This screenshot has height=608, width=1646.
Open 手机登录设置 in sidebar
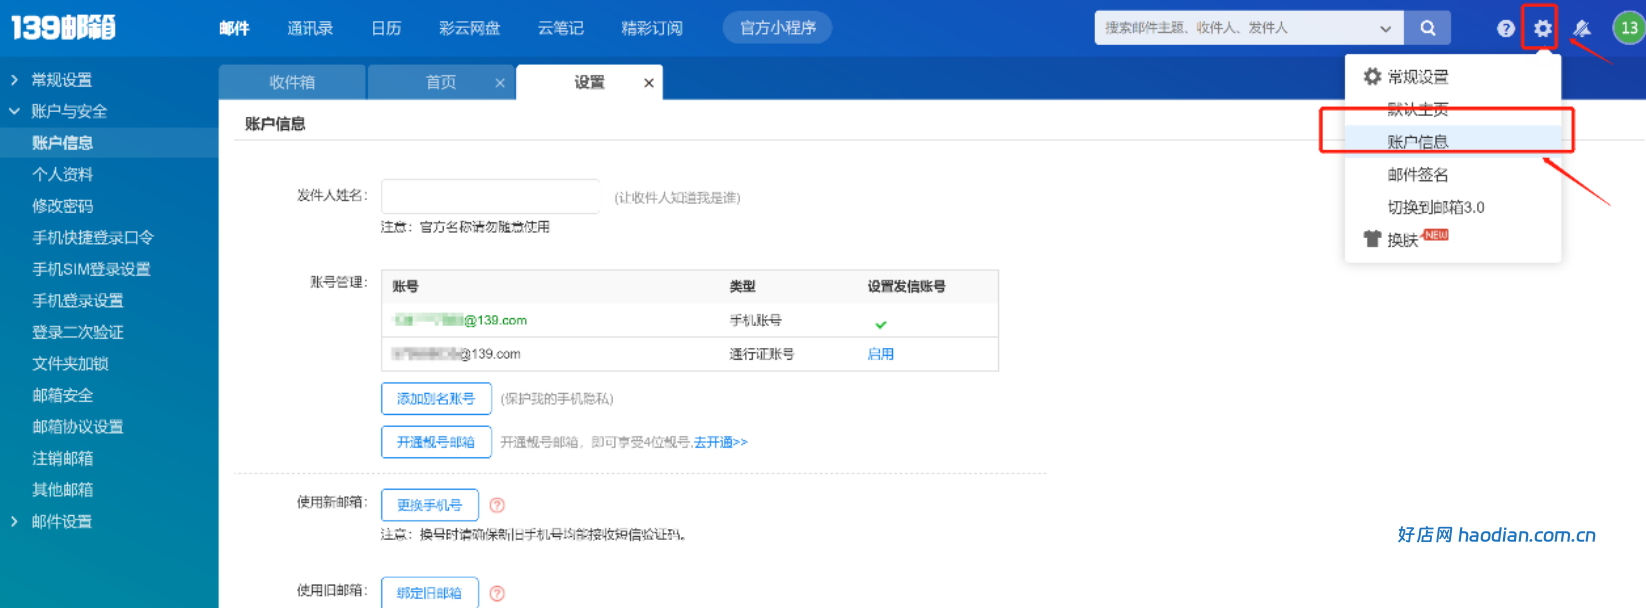(x=78, y=300)
